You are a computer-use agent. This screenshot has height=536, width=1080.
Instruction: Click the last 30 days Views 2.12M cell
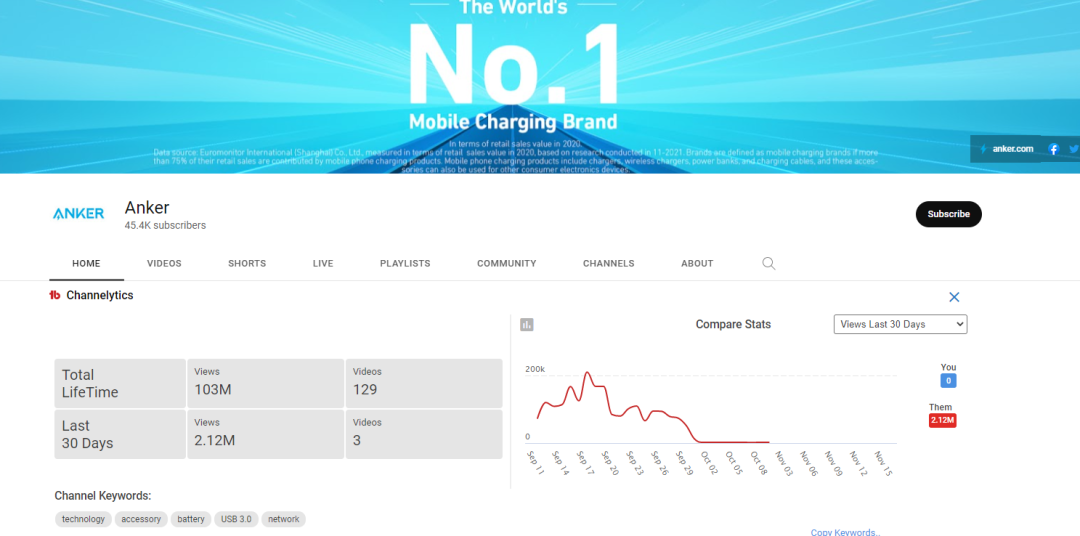(x=265, y=434)
